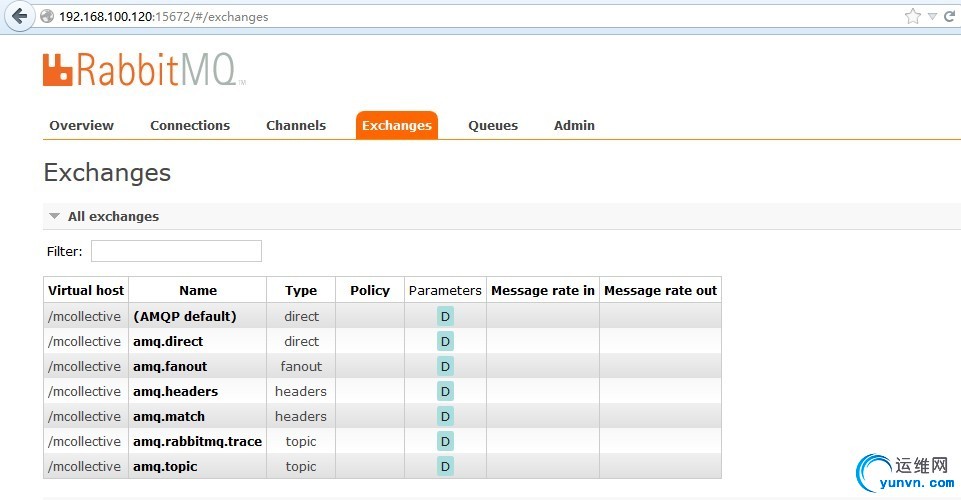Click durable D badge for amq.rabbitmq.trace

pyautogui.click(x=446, y=442)
